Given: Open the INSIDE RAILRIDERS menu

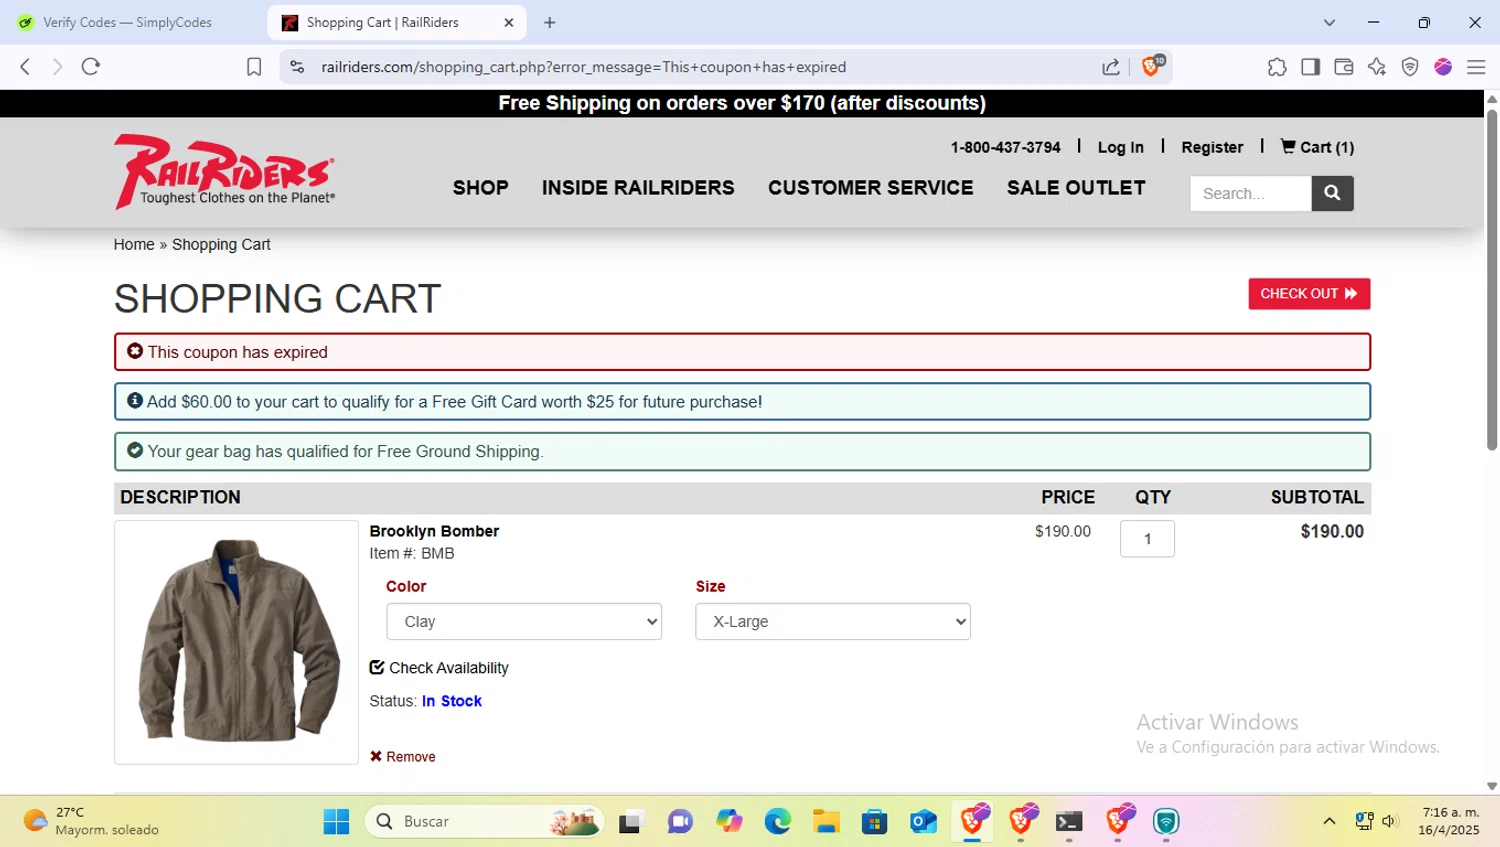Looking at the screenshot, I should [638, 188].
